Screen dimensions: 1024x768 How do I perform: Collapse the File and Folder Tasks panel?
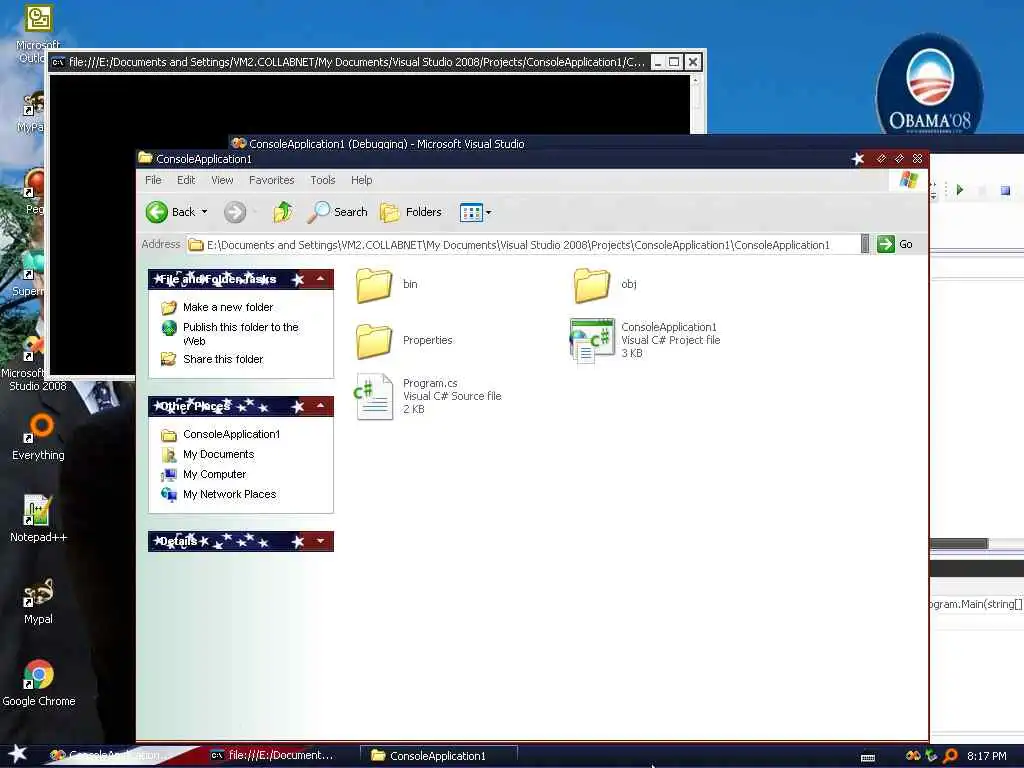coord(321,279)
